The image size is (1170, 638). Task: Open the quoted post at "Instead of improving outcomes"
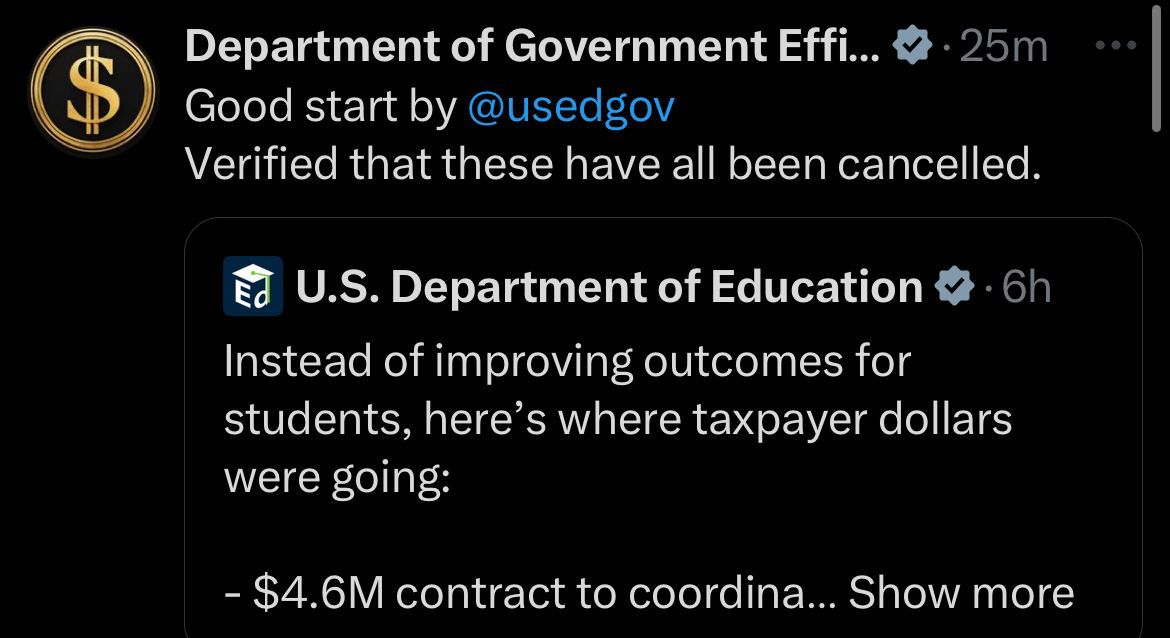567,361
